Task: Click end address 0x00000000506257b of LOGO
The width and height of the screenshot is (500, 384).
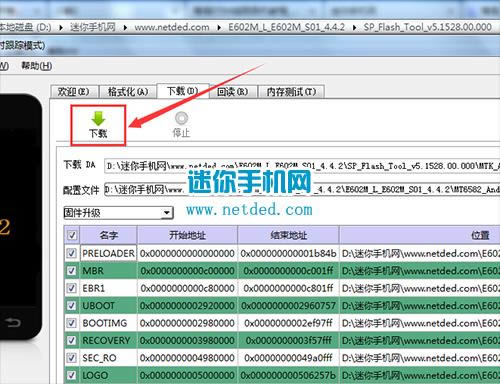Action: (x=288, y=375)
